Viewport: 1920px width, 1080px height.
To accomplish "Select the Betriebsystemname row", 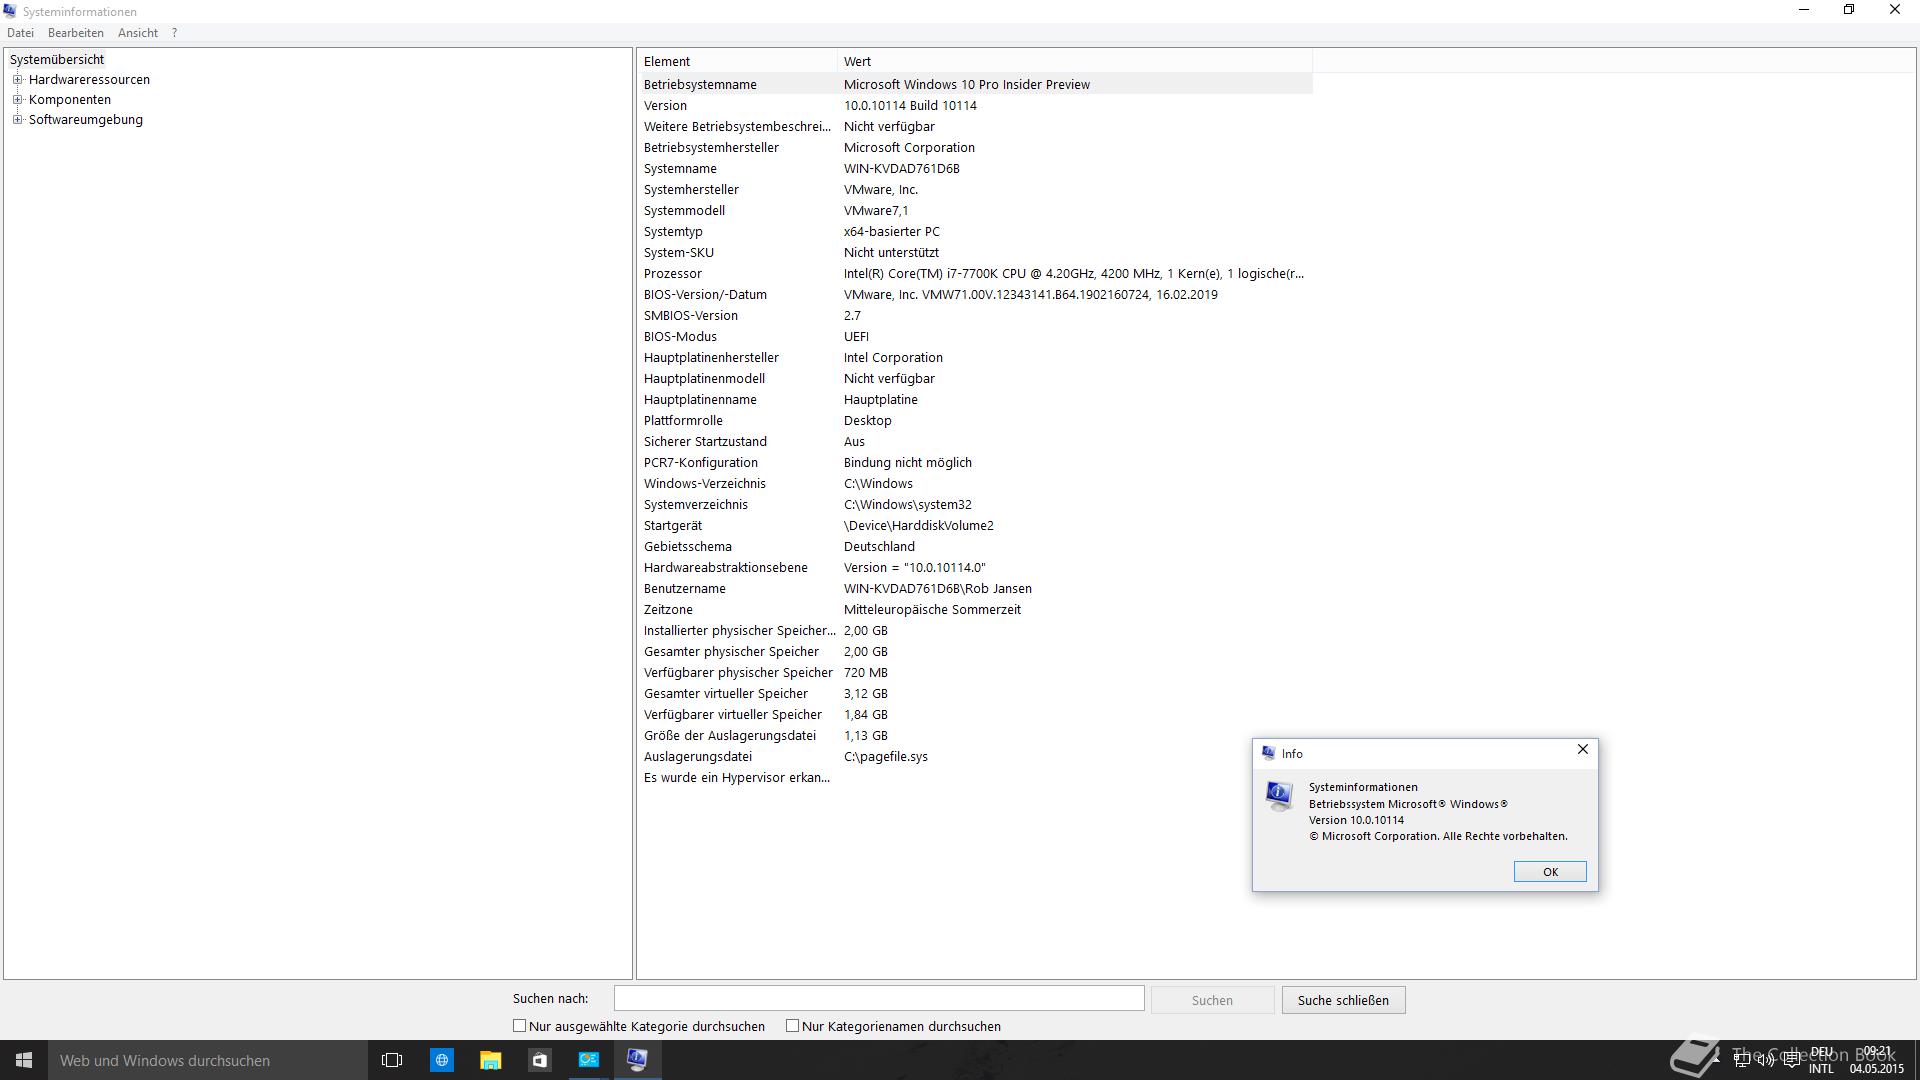I will click(x=975, y=84).
